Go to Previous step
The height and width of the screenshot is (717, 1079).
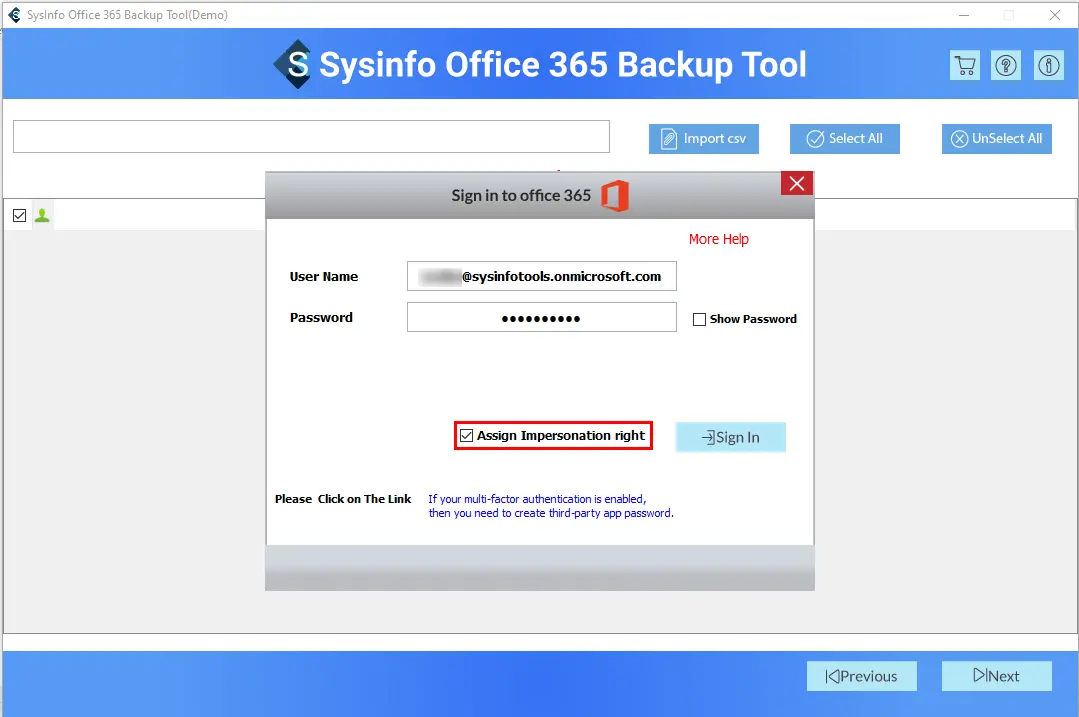(862, 676)
